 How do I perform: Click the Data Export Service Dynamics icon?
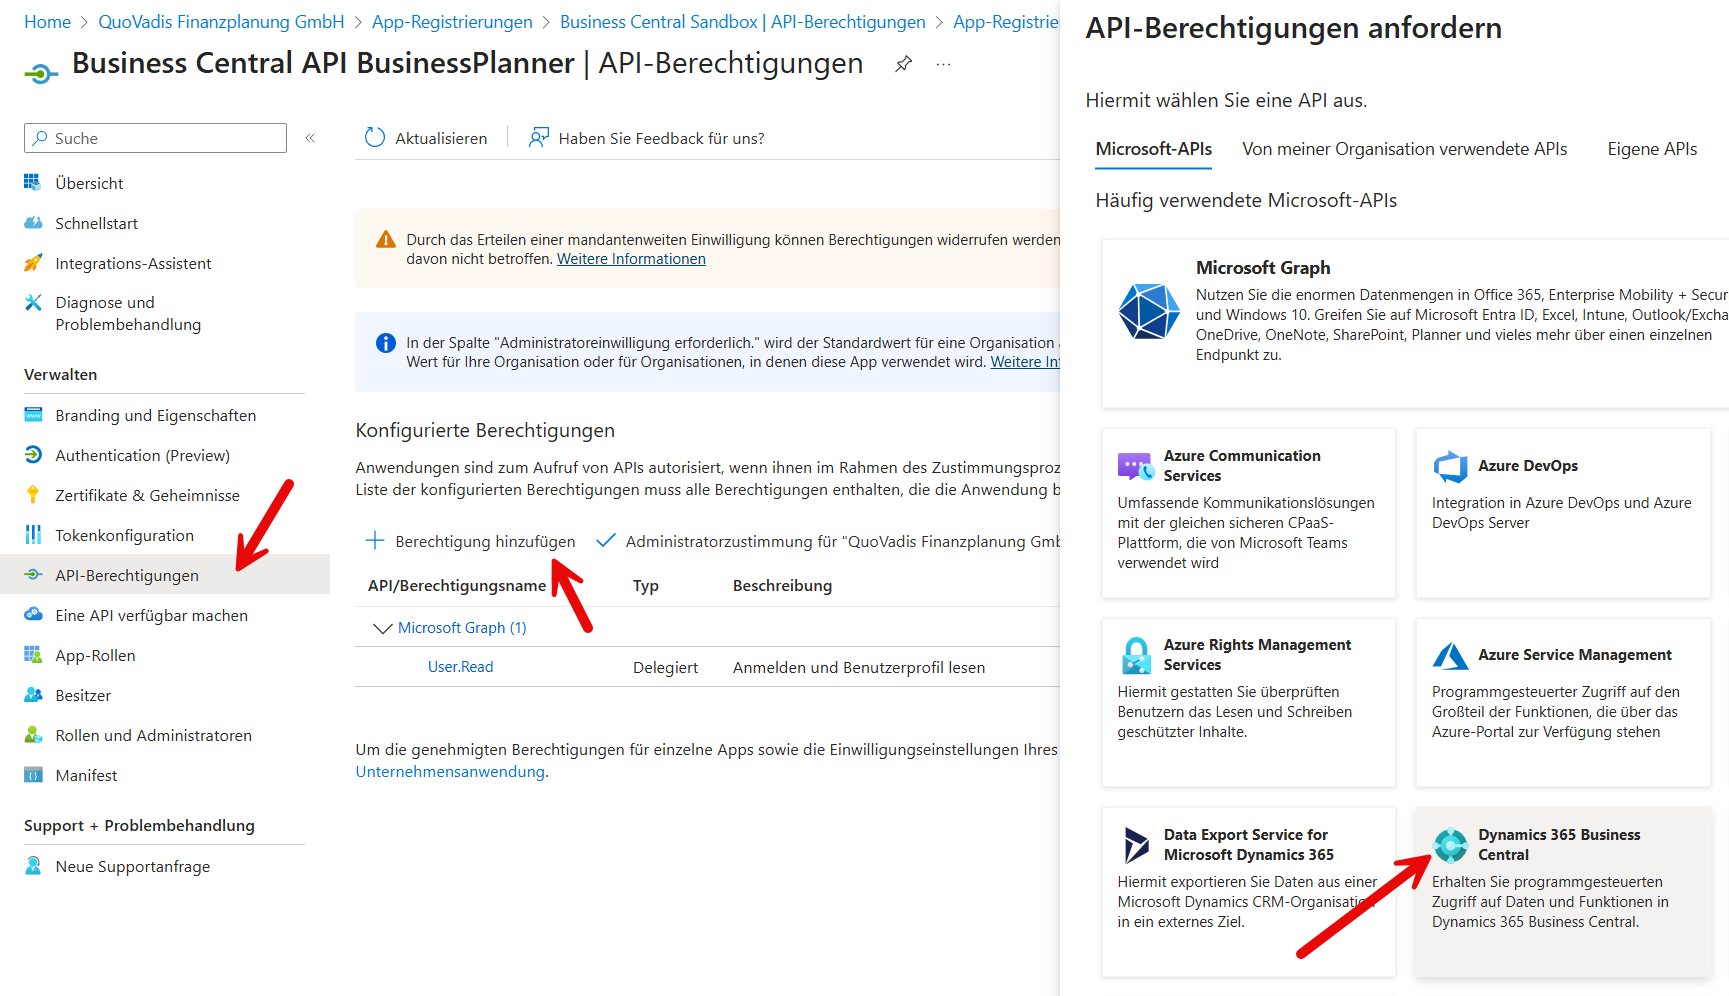pyautogui.click(x=1135, y=845)
